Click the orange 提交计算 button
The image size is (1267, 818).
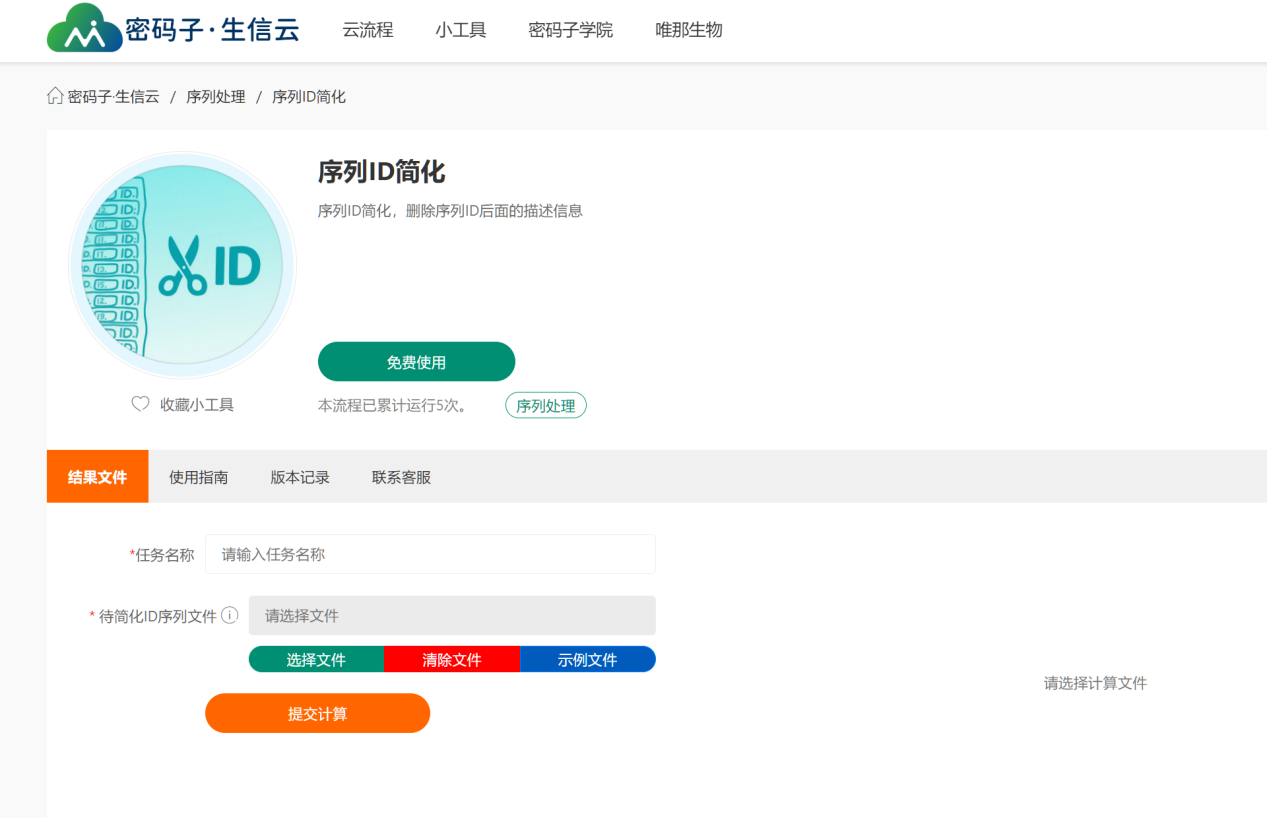(318, 713)
